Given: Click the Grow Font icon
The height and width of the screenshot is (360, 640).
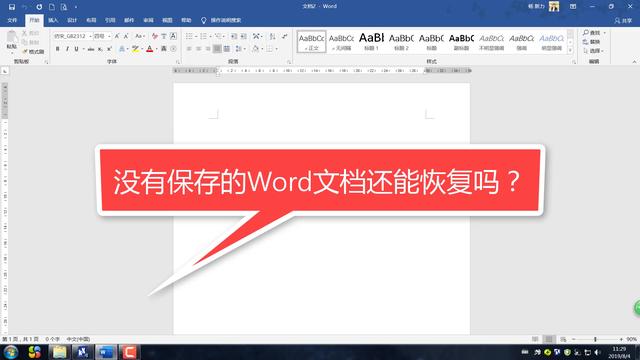Looking at the screenshot, I should (x=117, y=36).
